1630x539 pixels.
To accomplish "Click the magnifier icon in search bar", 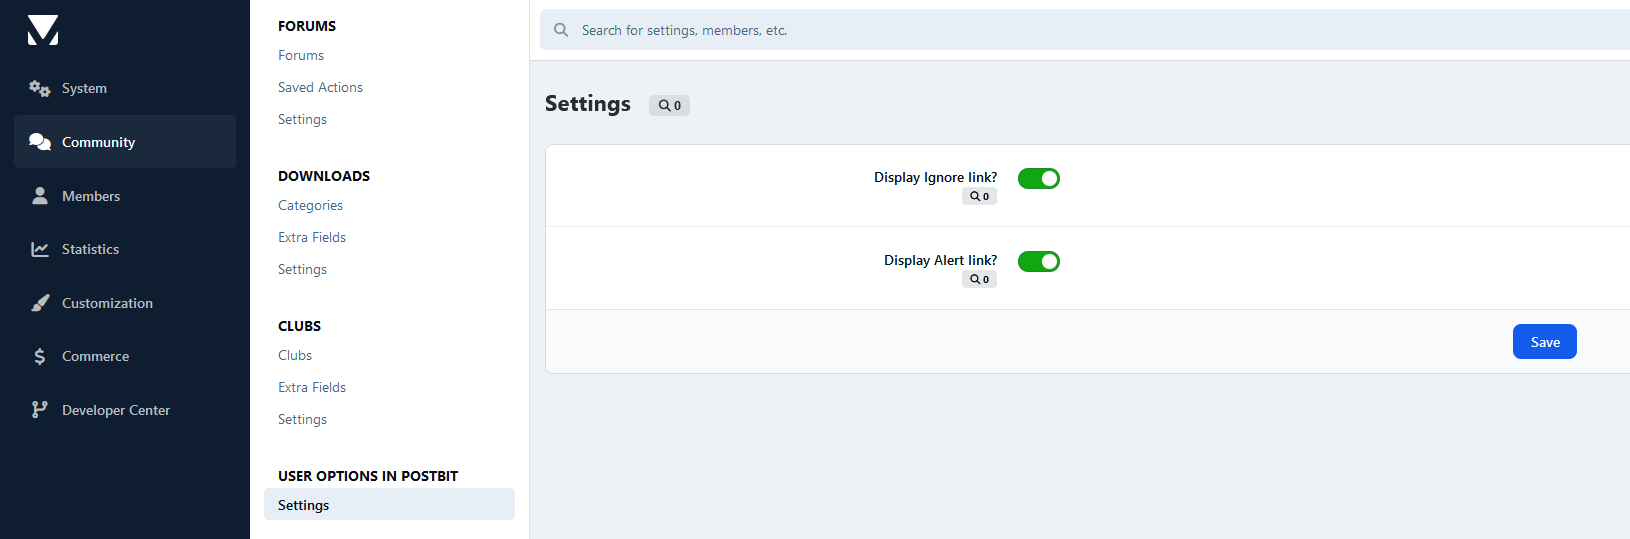I will [x=561, y=30].
